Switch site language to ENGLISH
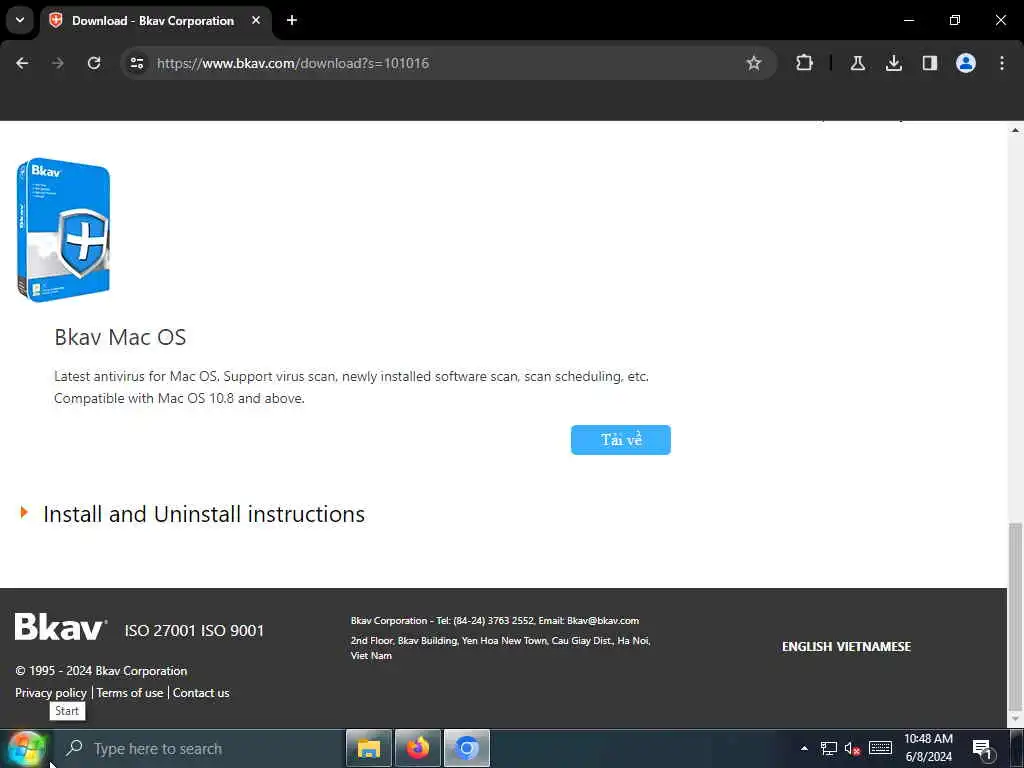This screenshot has width=1024, height=768. 807,647
